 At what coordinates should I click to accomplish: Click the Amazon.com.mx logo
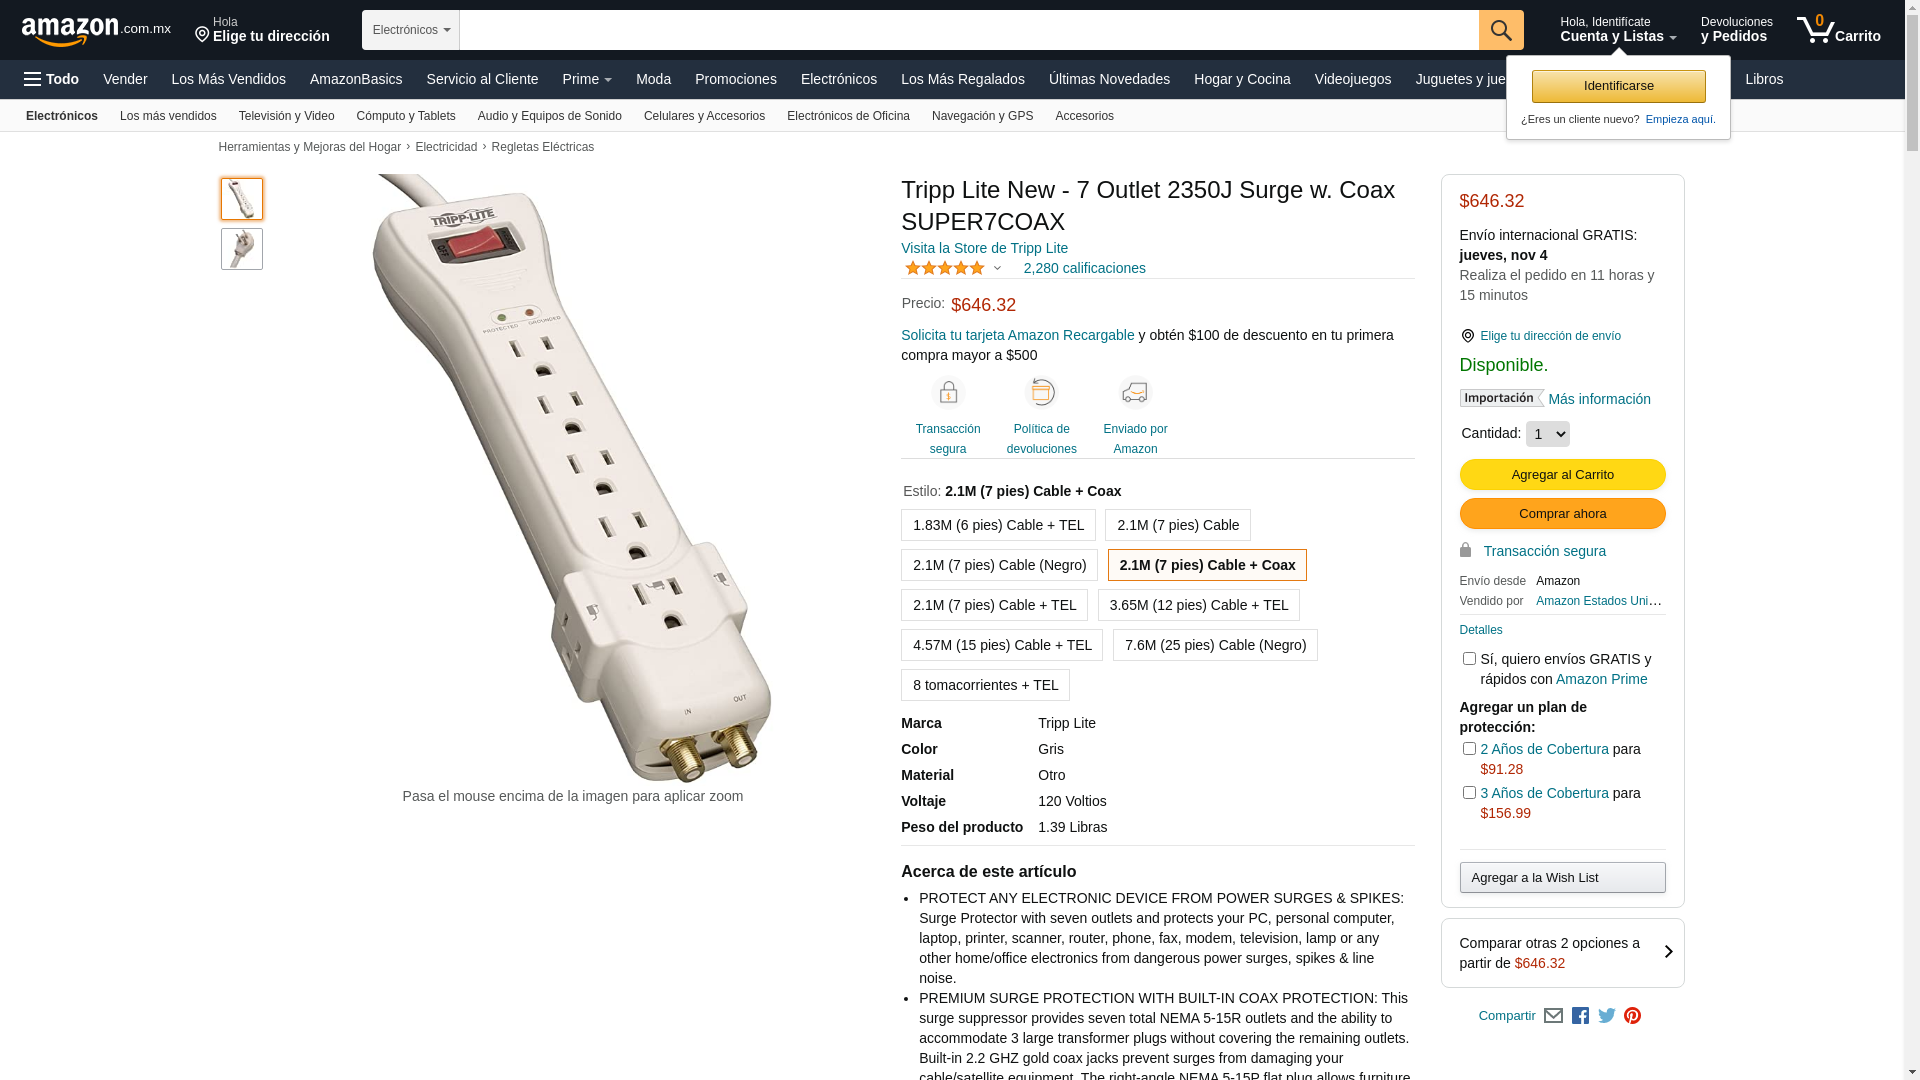click(96, 31)
